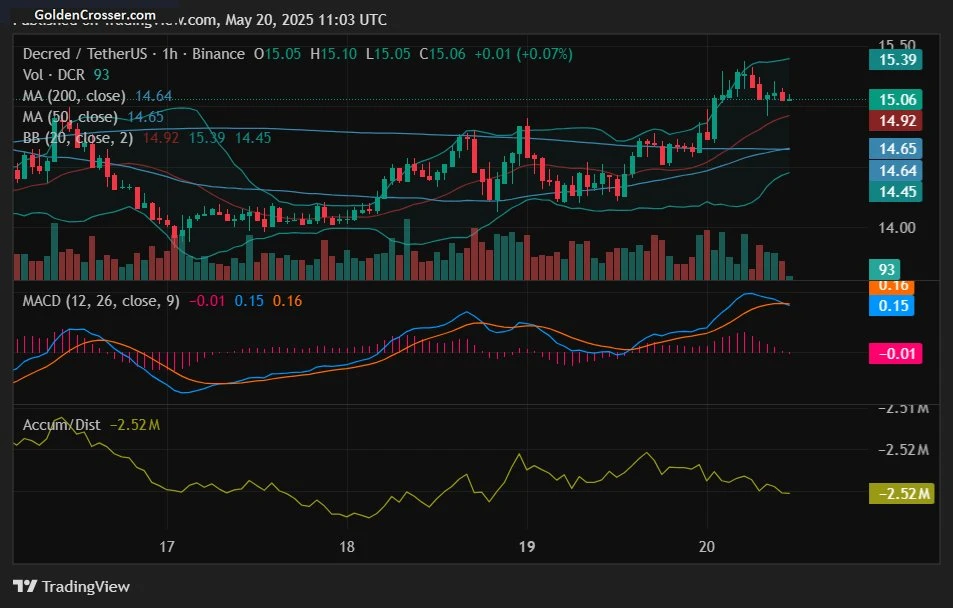Click the volume value tag 93
The height and width of the screenshot is (608, 953).
[x=885, y=269]
